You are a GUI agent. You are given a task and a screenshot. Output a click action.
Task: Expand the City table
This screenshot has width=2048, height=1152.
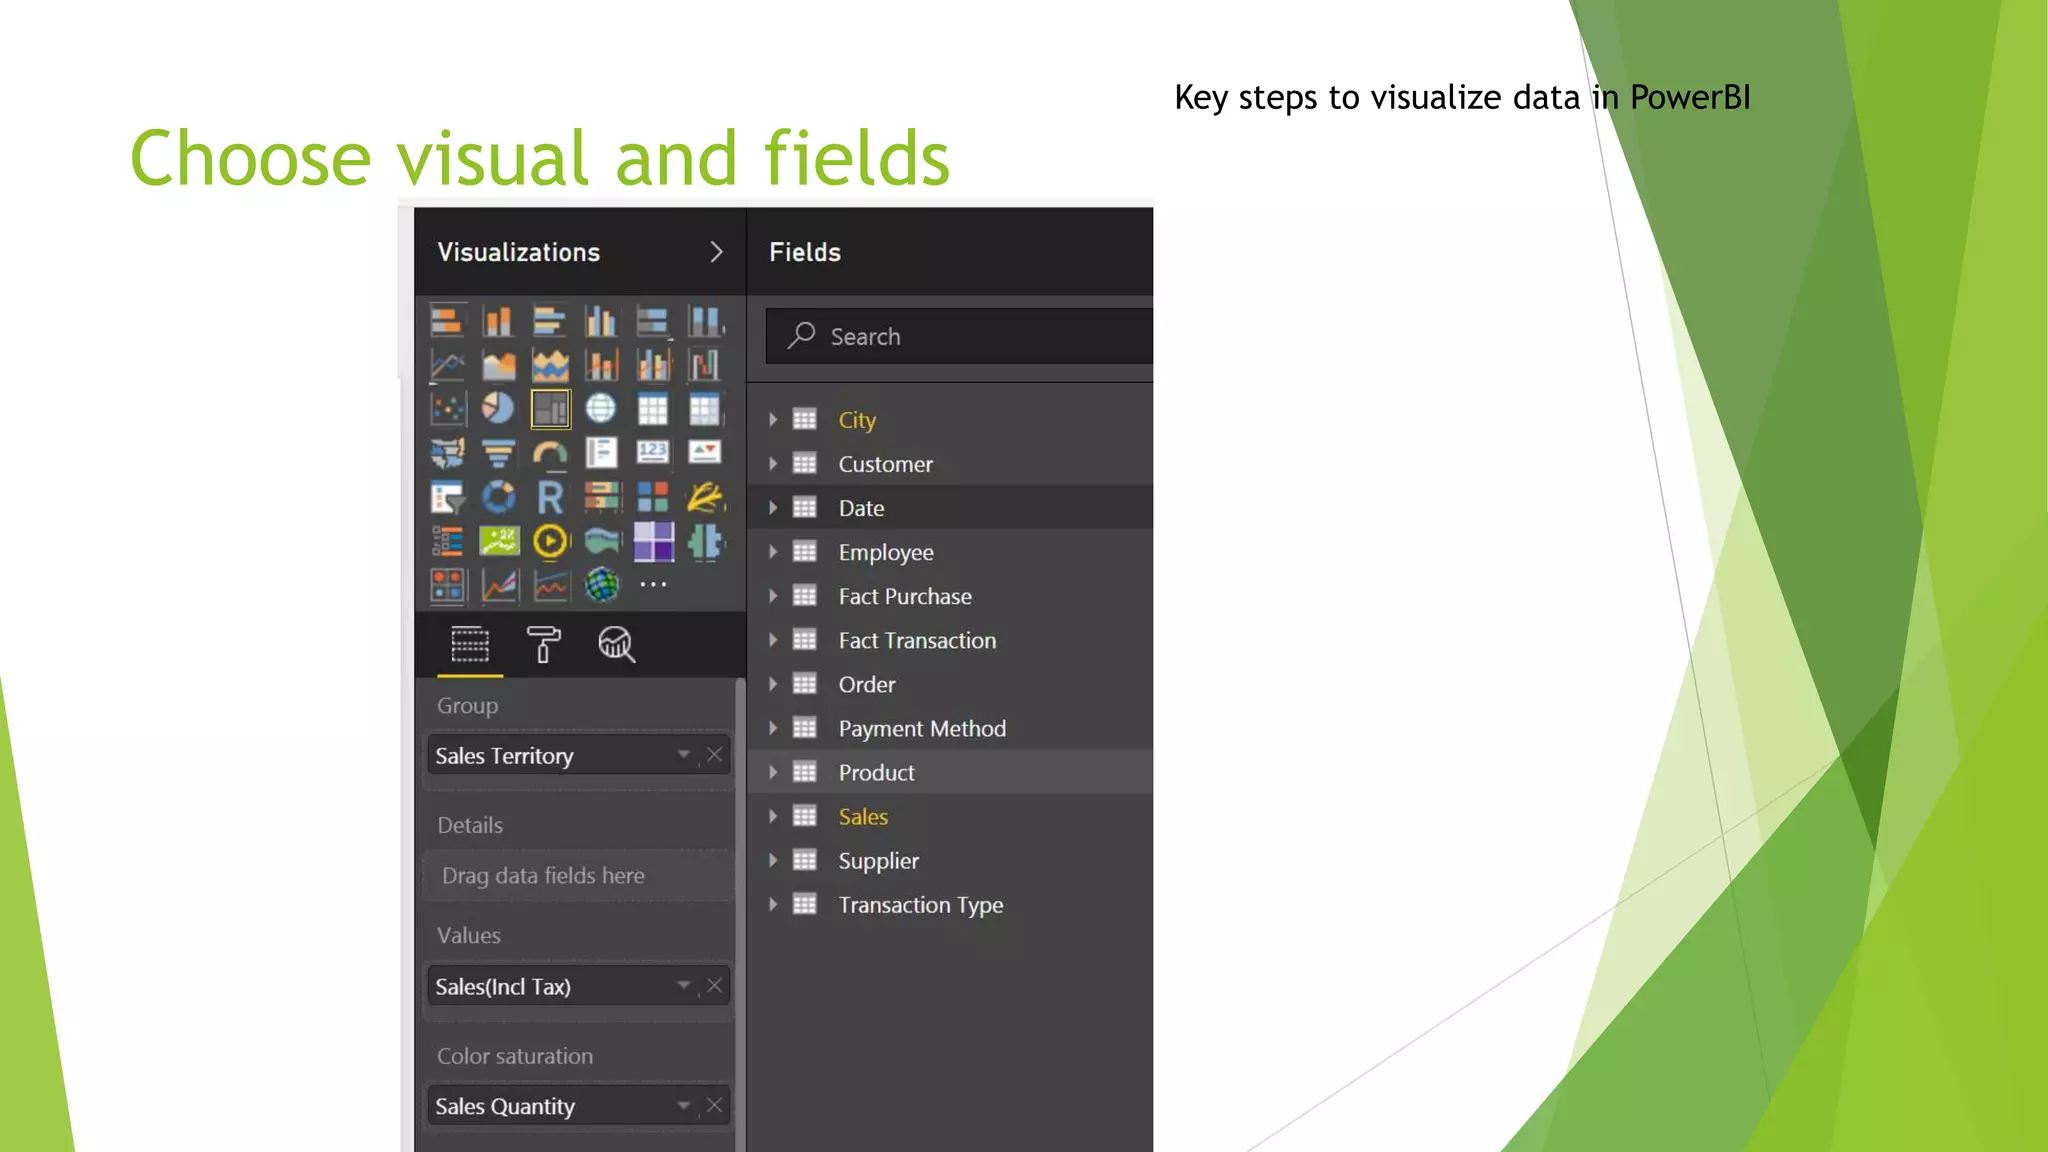[x=773, y=420]
